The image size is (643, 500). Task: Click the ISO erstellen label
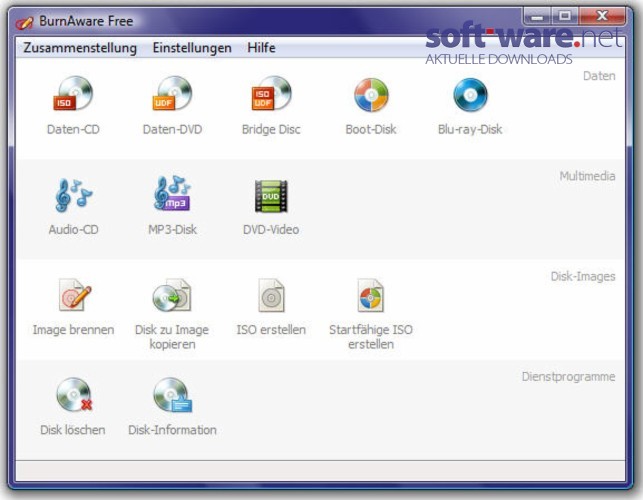pyautogui.click(x=271, y=329)
